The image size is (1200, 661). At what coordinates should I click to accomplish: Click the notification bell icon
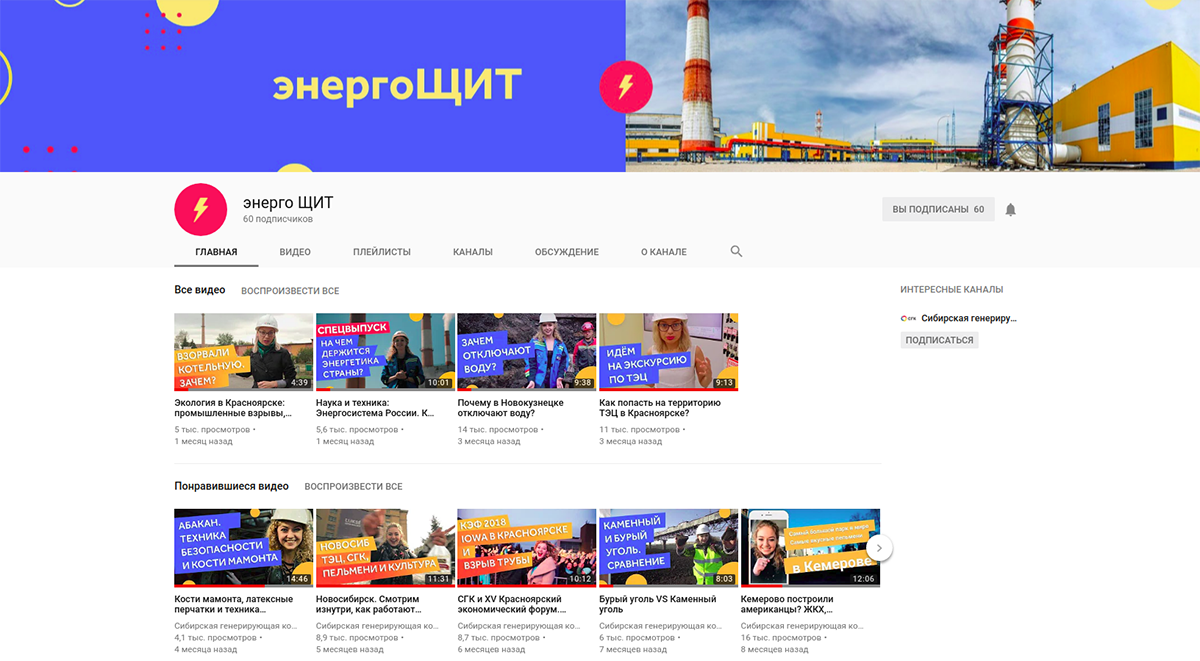click(1010, 210)
